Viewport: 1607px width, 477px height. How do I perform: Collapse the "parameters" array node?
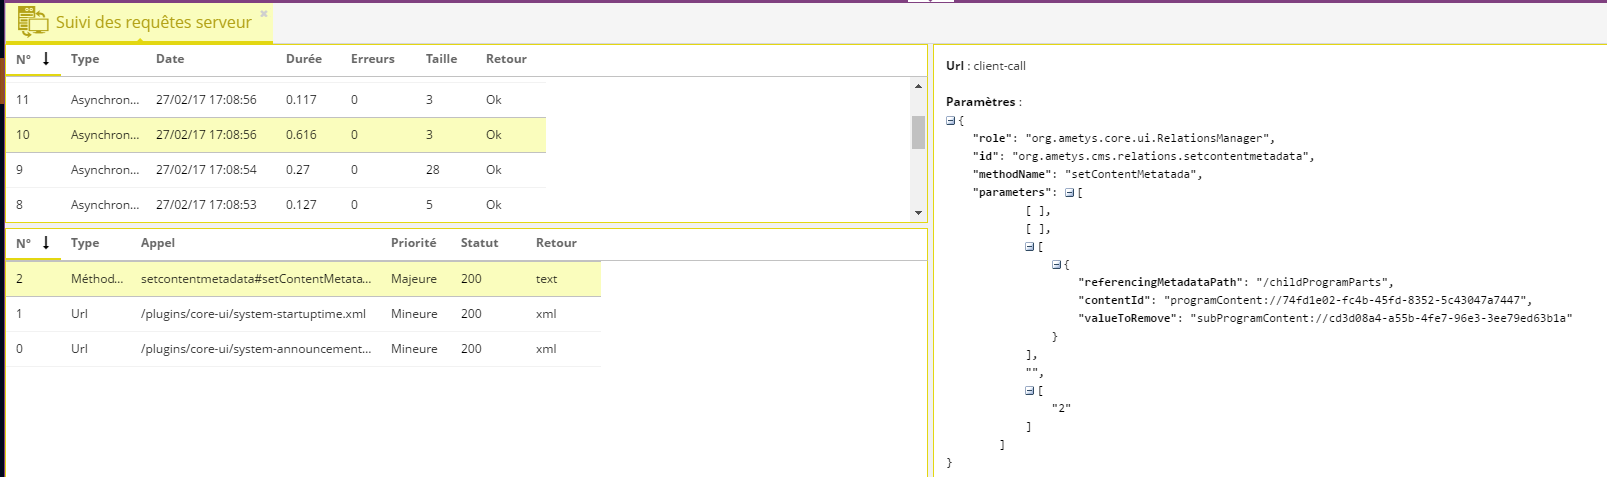(x=1070, y=193)
